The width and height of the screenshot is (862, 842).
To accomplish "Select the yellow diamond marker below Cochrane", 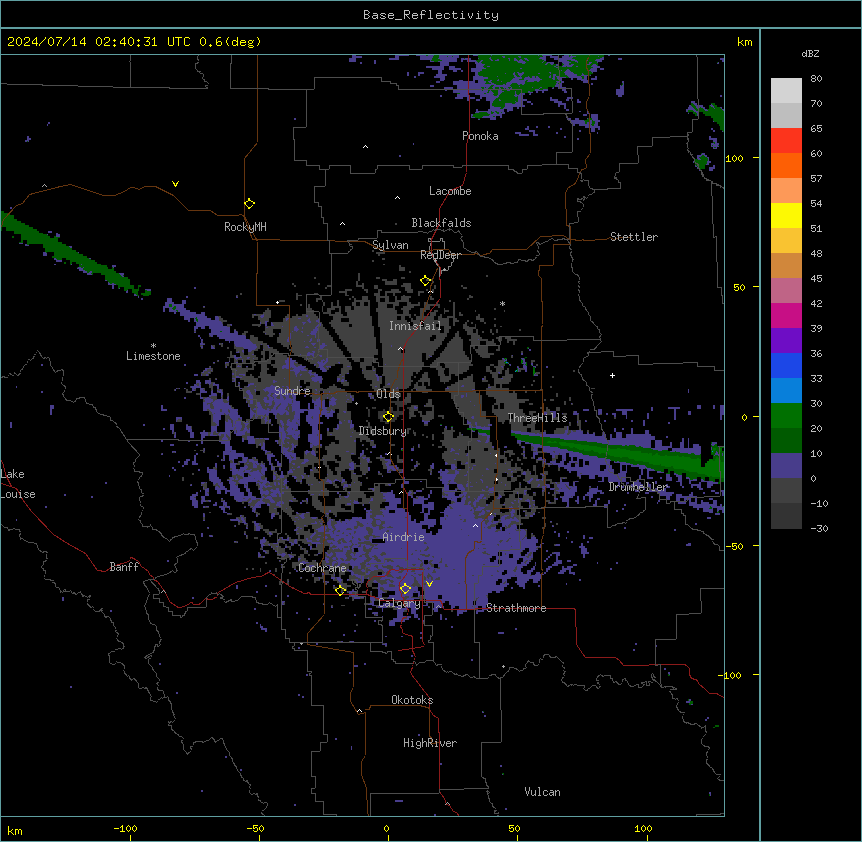I will point(340,590).
